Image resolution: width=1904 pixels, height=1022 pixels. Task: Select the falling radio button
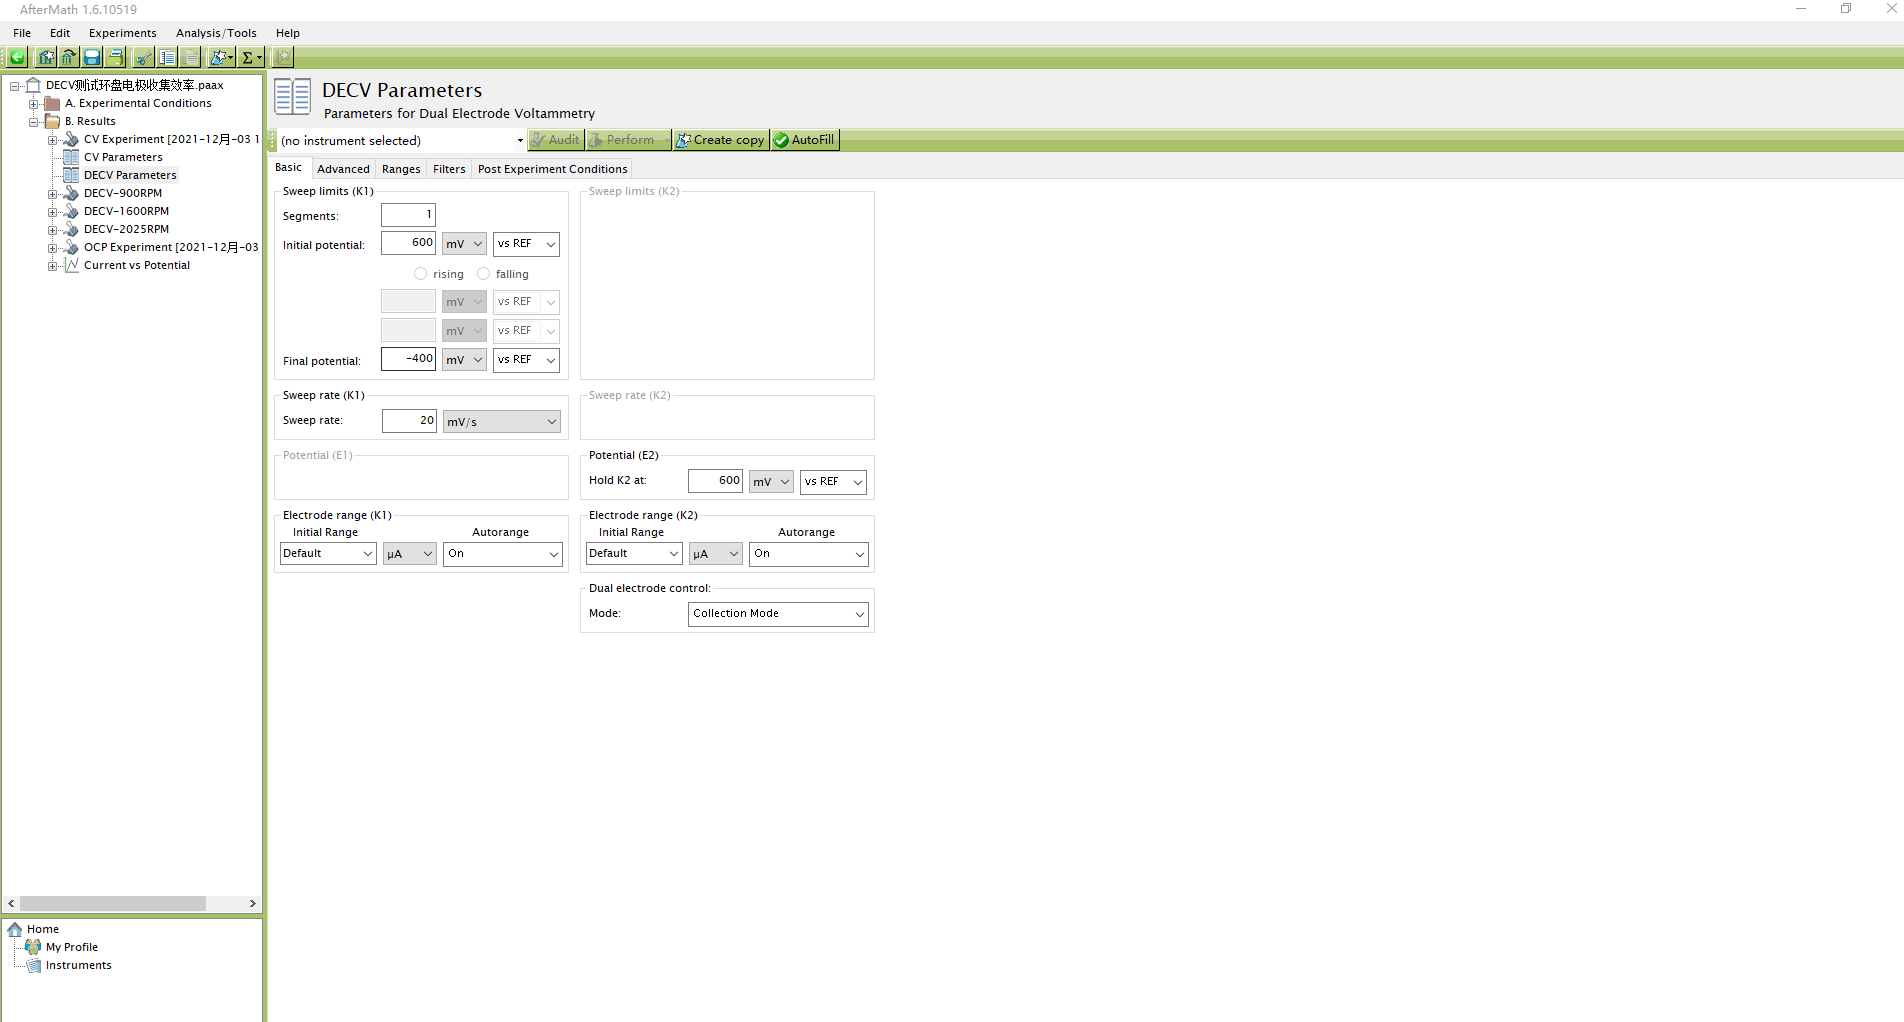[x=484, y=274]
